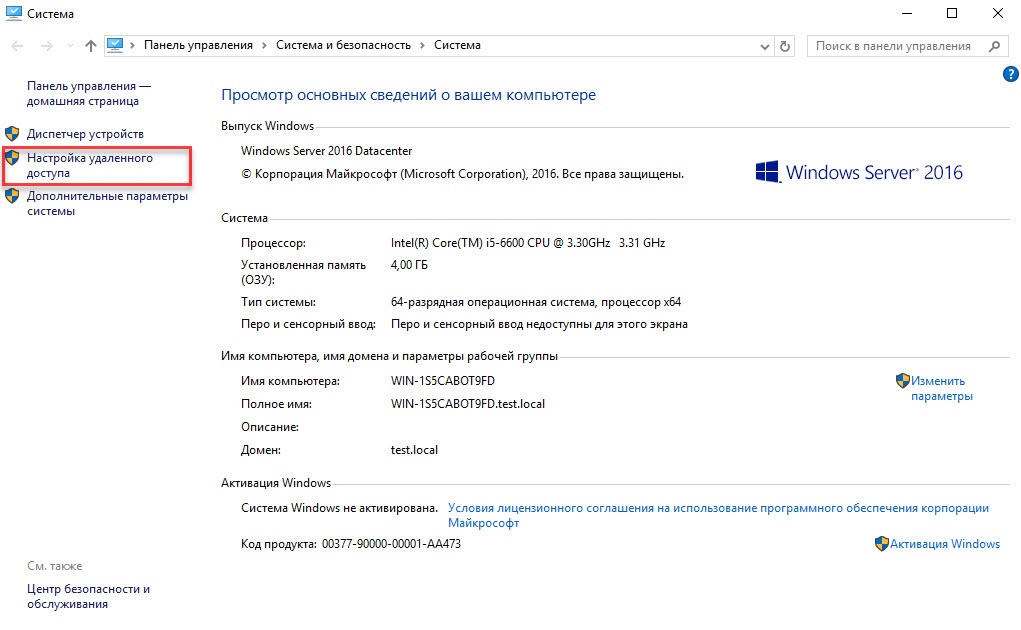Image resolution: width=1021 pixels, height=630 pixels.
Task: Click product code '00377-90000-00001-AA473'
Action: point(391,543)
